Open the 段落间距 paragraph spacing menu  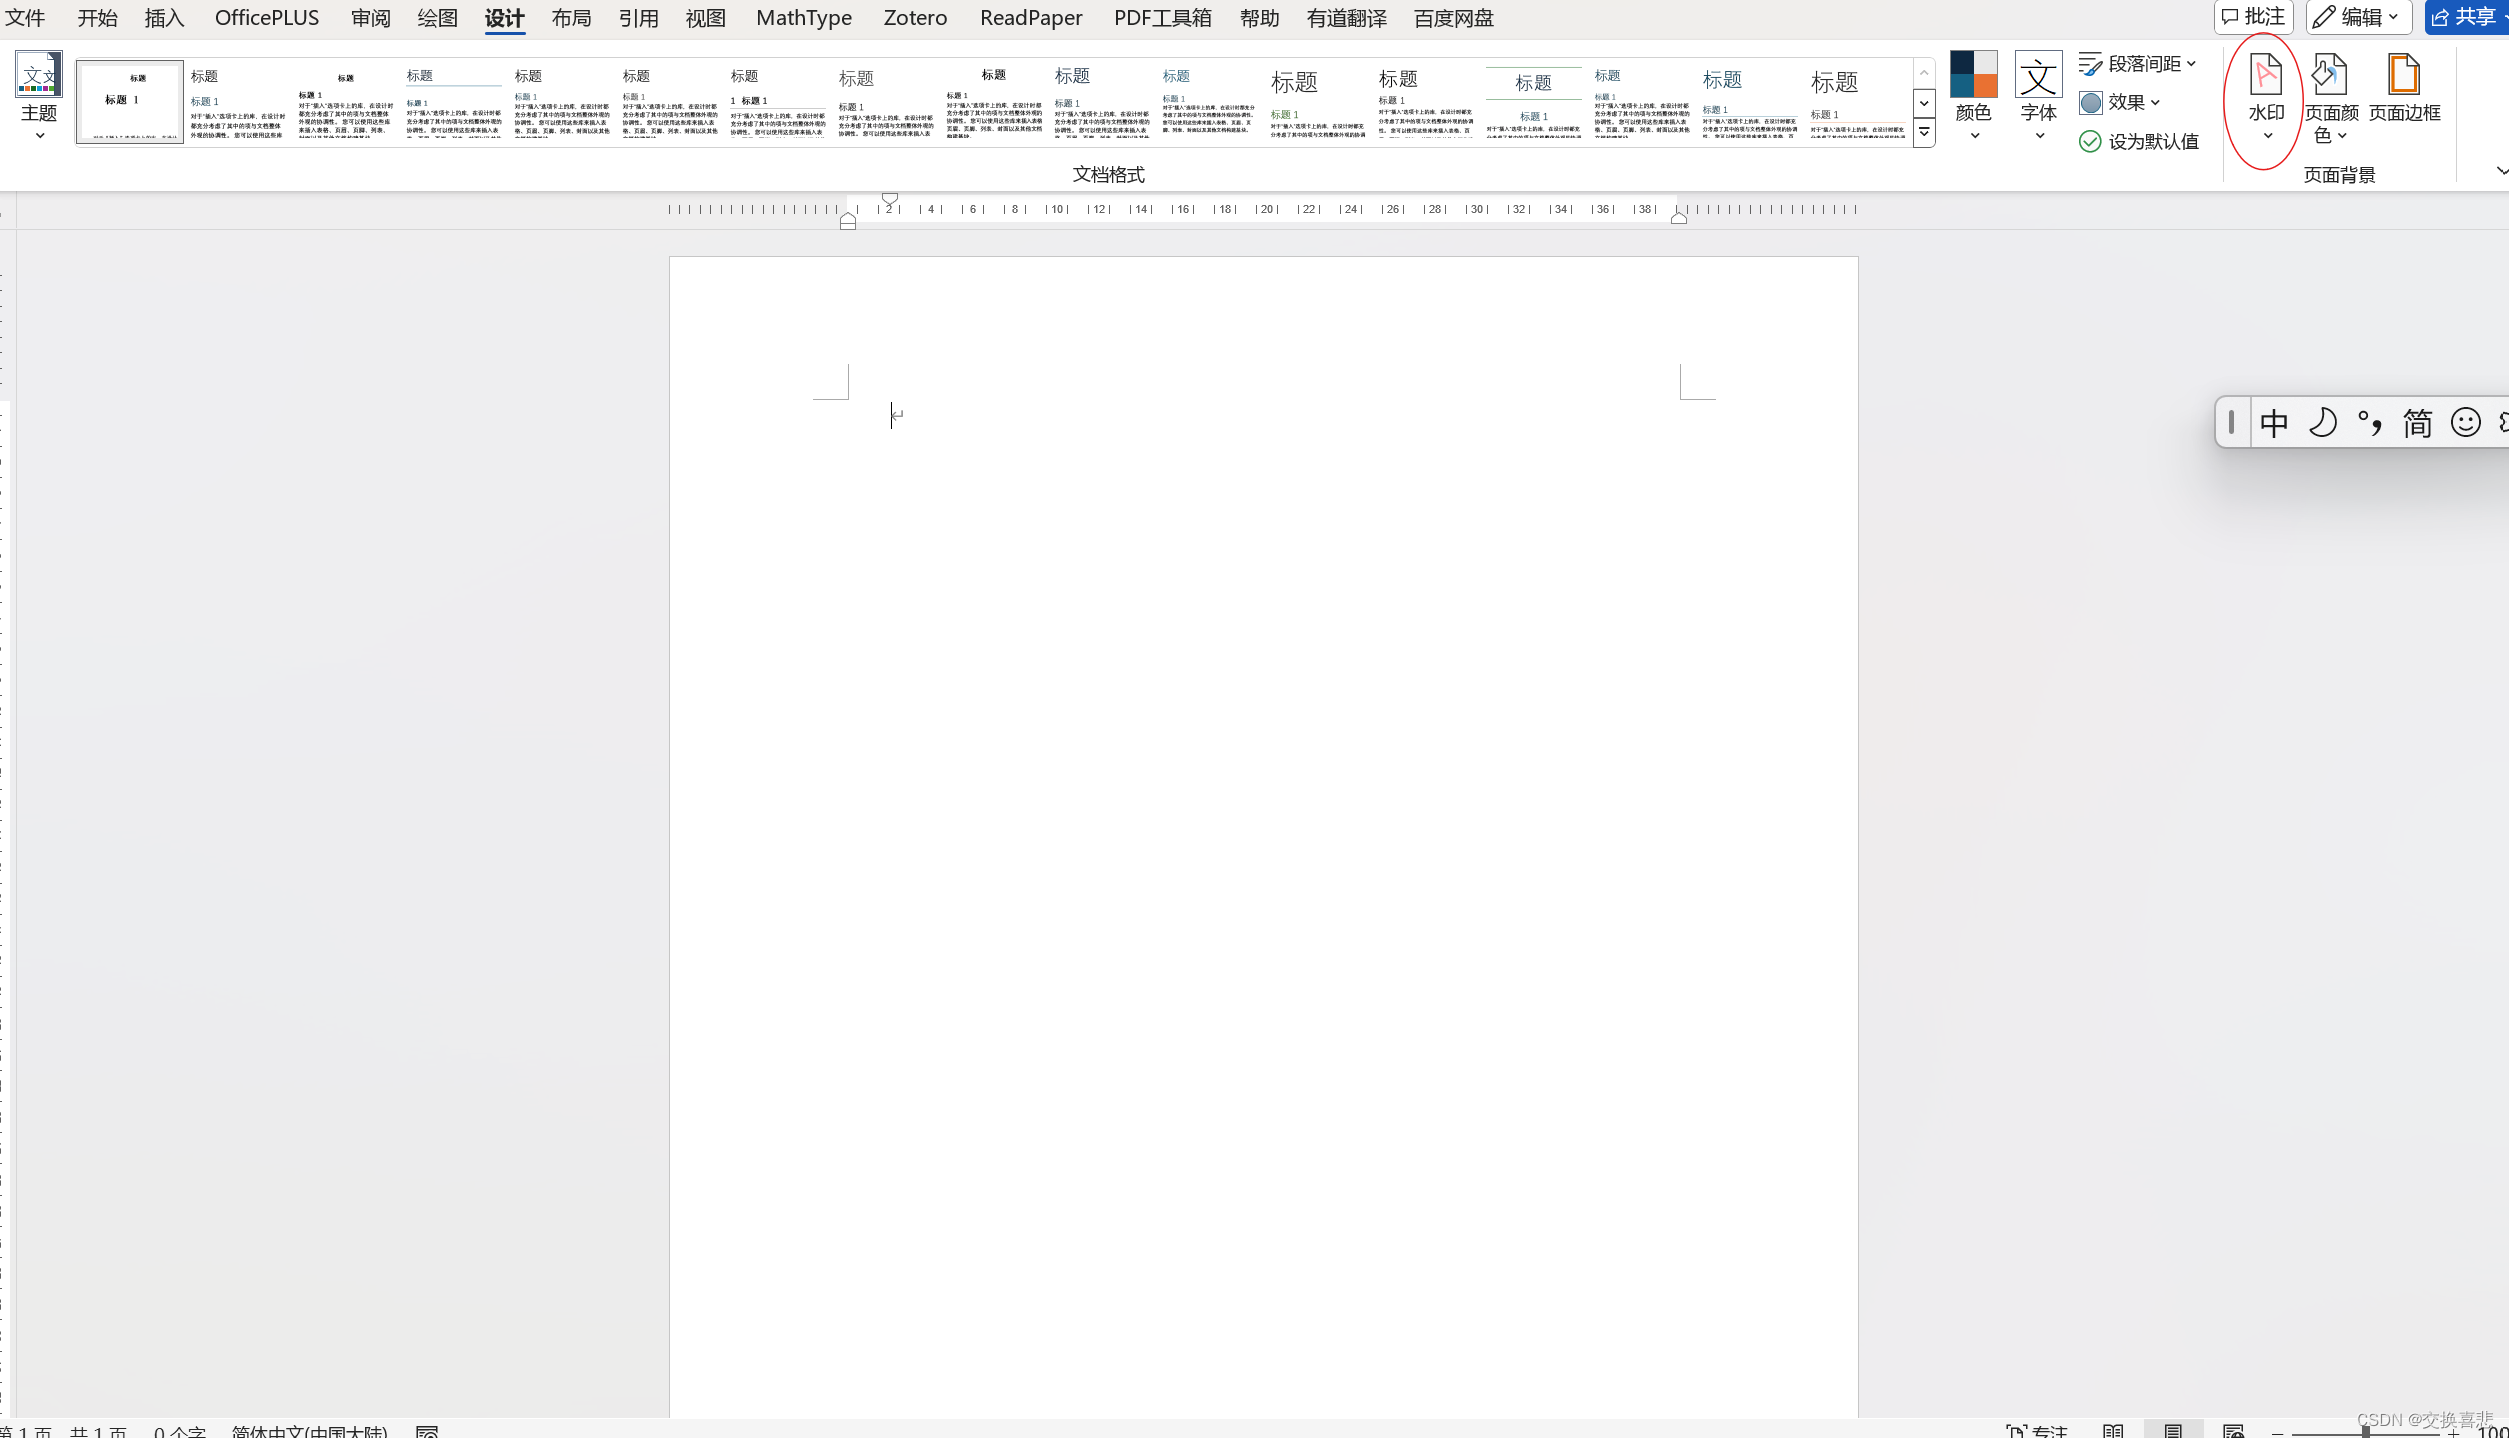(2137, 64)
